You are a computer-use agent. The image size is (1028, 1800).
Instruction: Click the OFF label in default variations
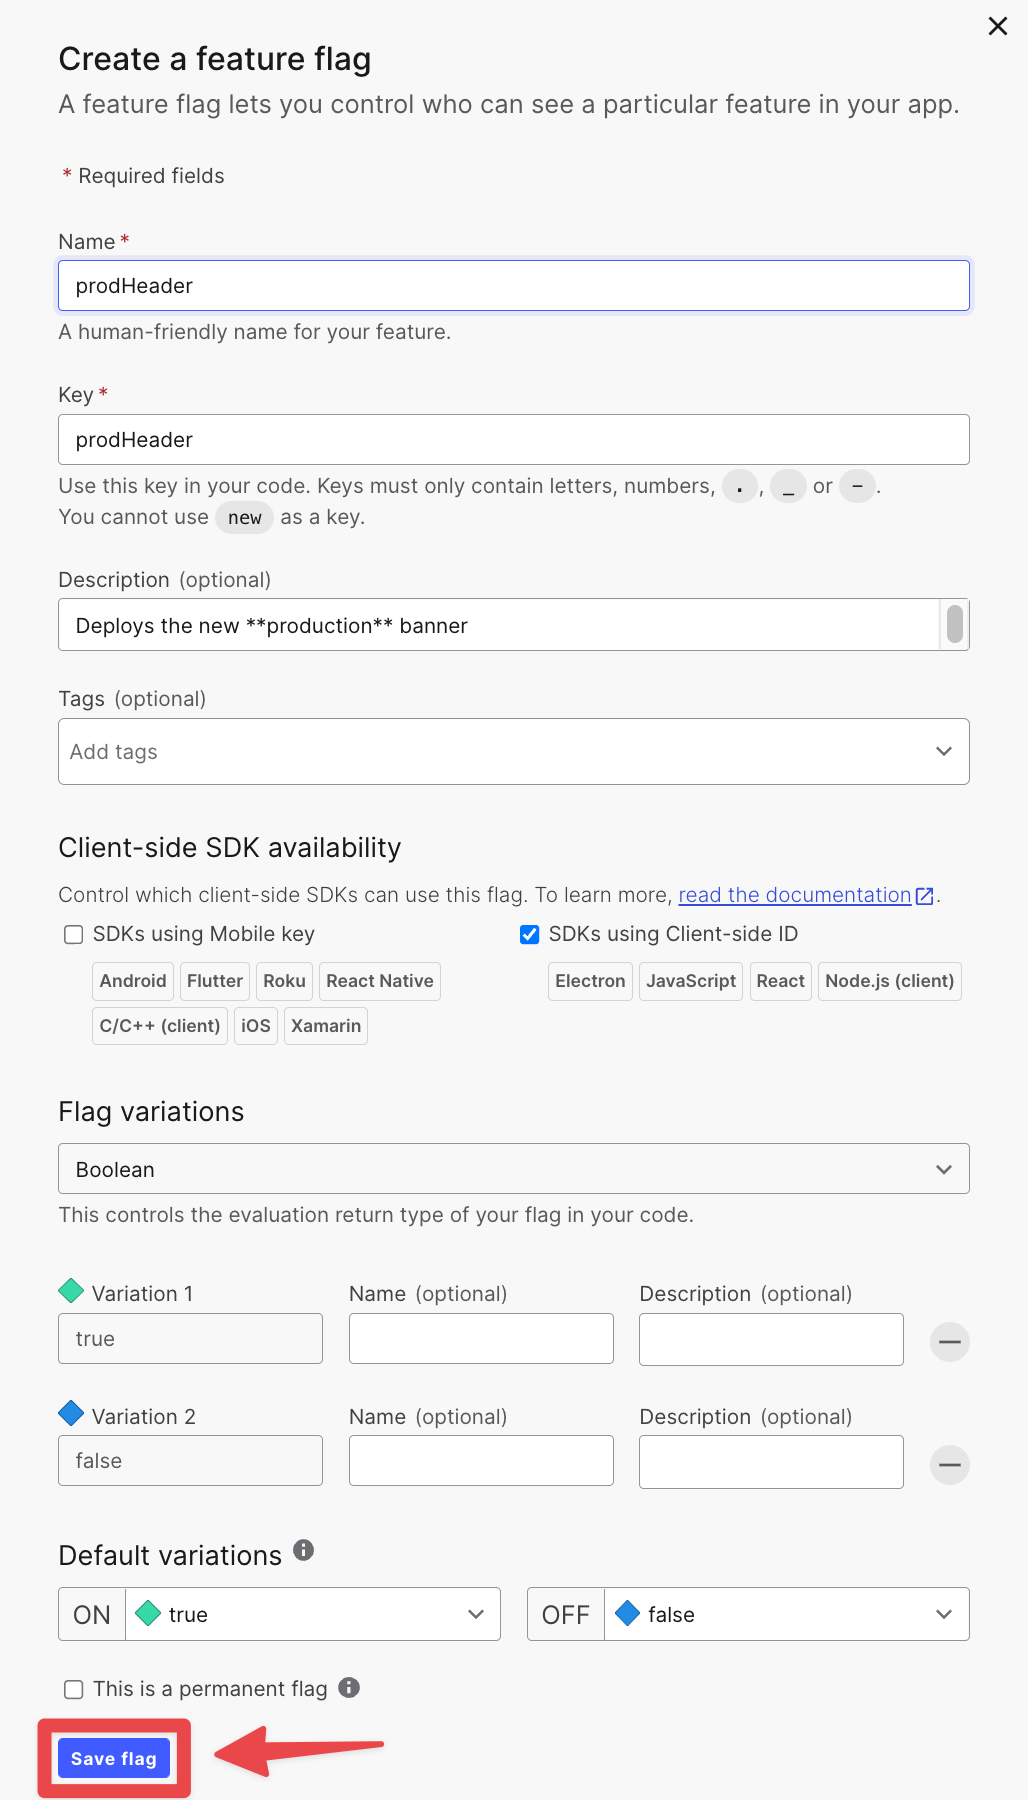point(566,1614)
